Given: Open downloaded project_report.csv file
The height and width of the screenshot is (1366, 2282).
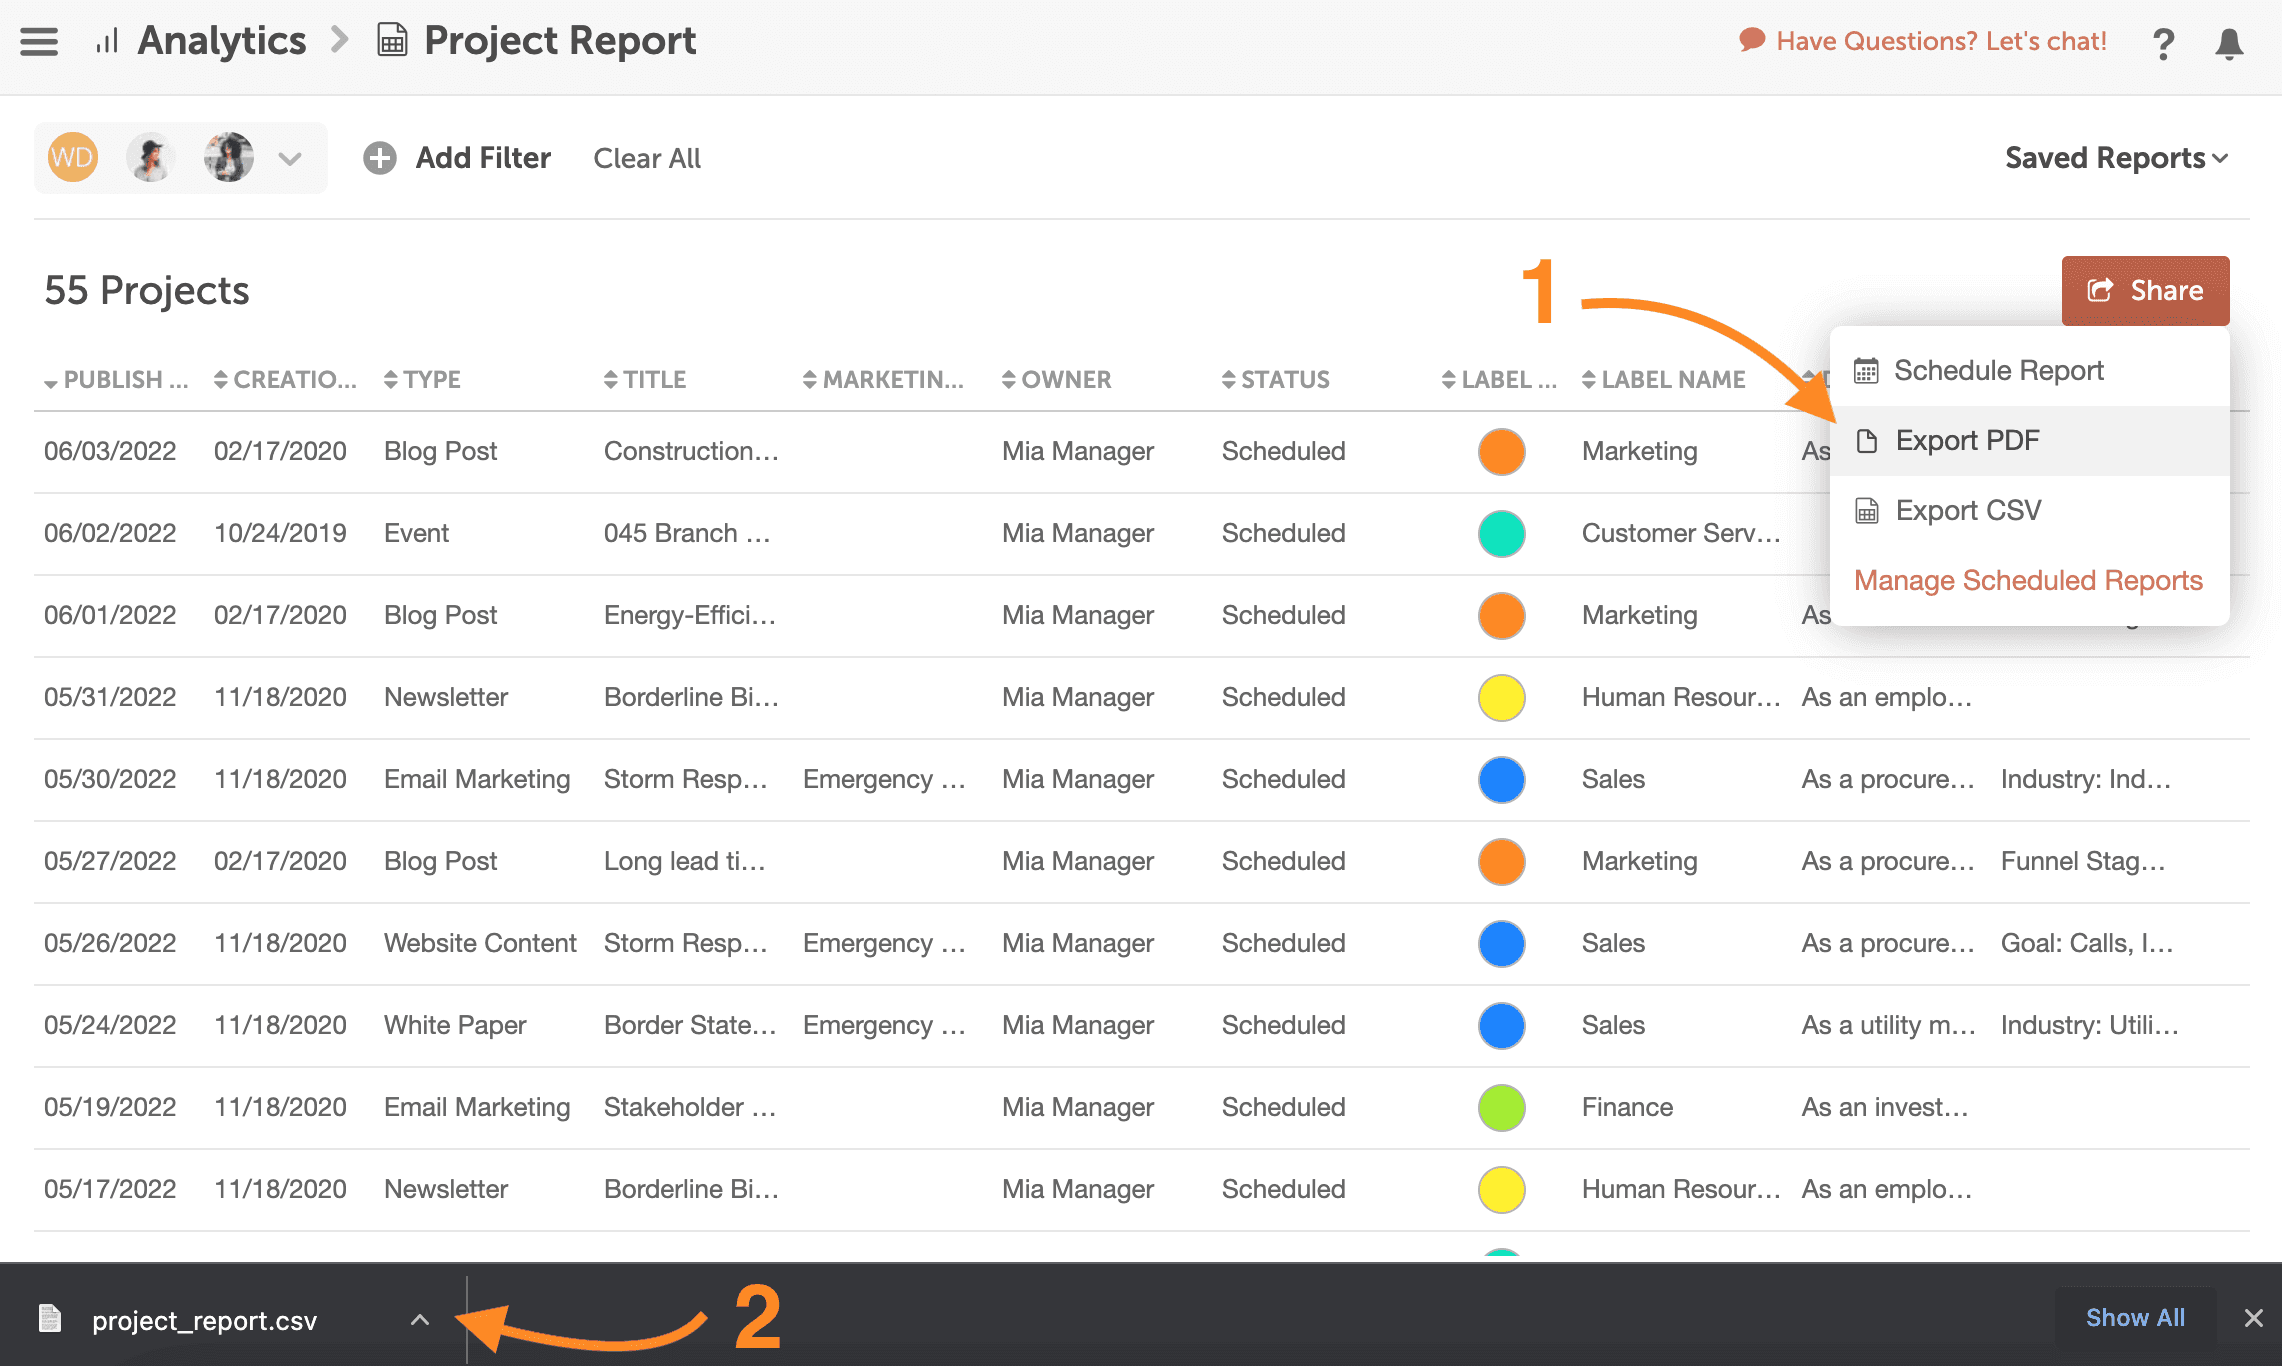Looking at the screenshot, I should (x=204, y=1320).
